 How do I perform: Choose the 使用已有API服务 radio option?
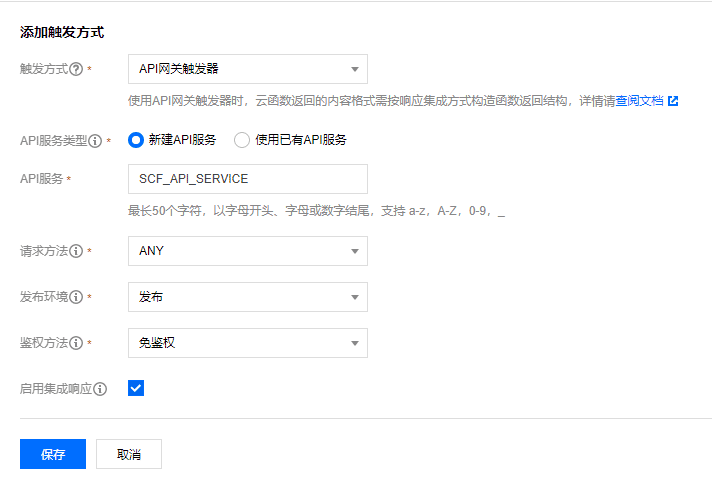pyautogui.click(x=241, y=140)
